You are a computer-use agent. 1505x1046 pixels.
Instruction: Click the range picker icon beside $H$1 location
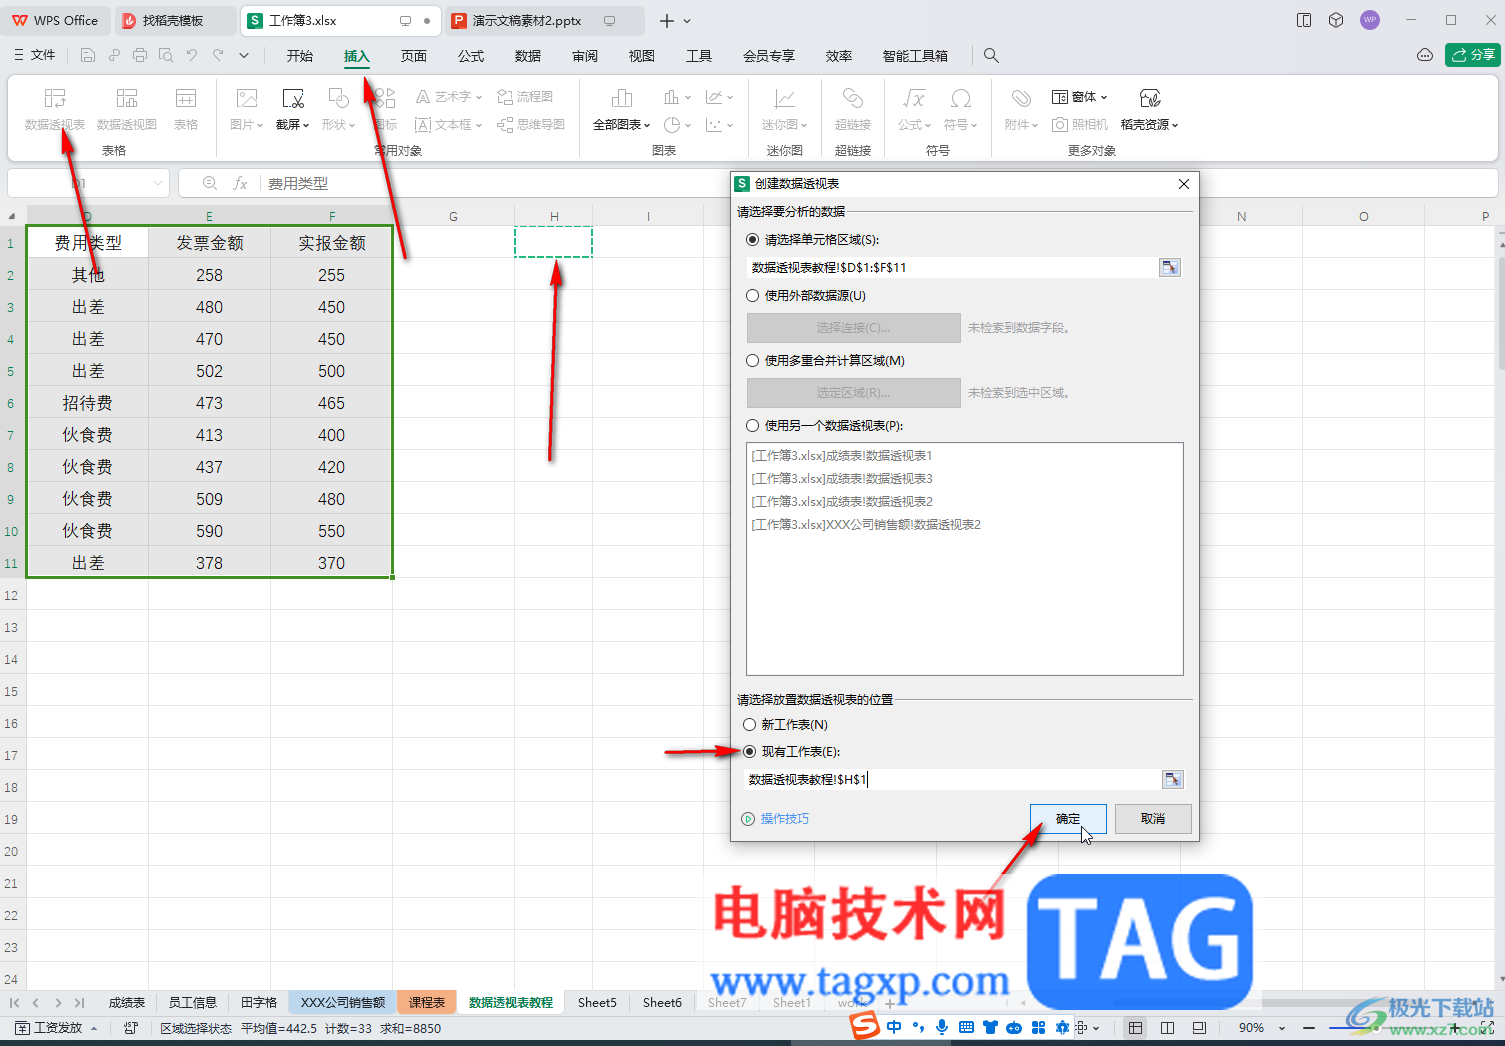(1173, 779)
